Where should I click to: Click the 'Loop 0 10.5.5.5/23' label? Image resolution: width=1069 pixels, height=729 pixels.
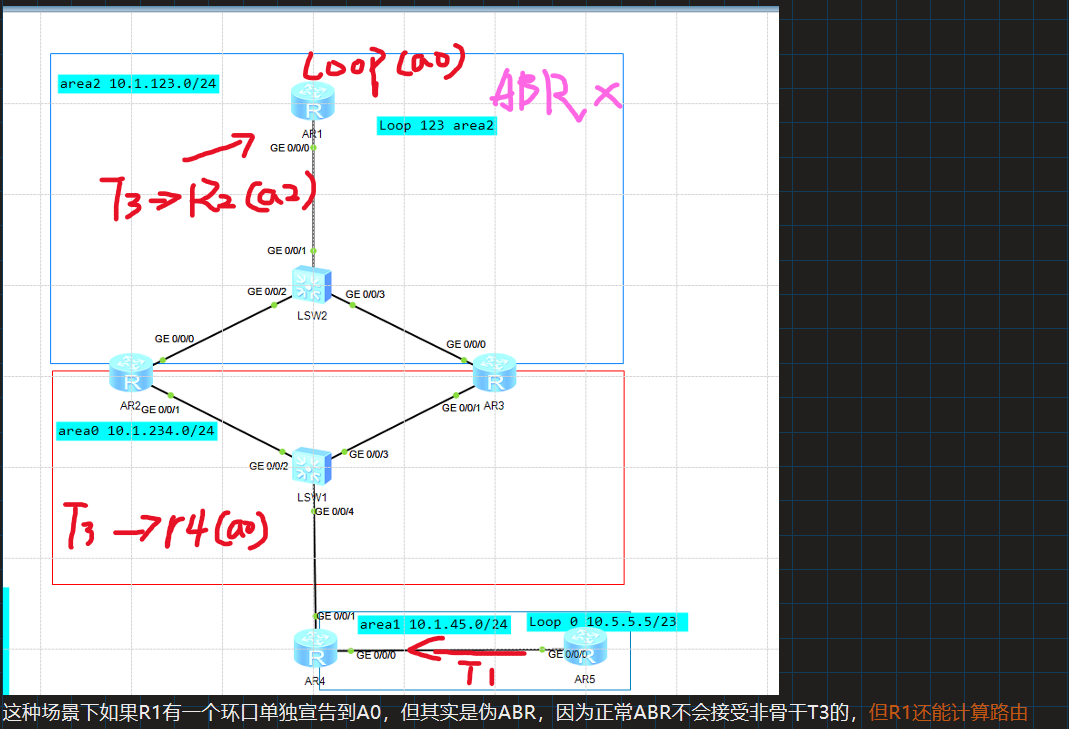tap(607, 622)
